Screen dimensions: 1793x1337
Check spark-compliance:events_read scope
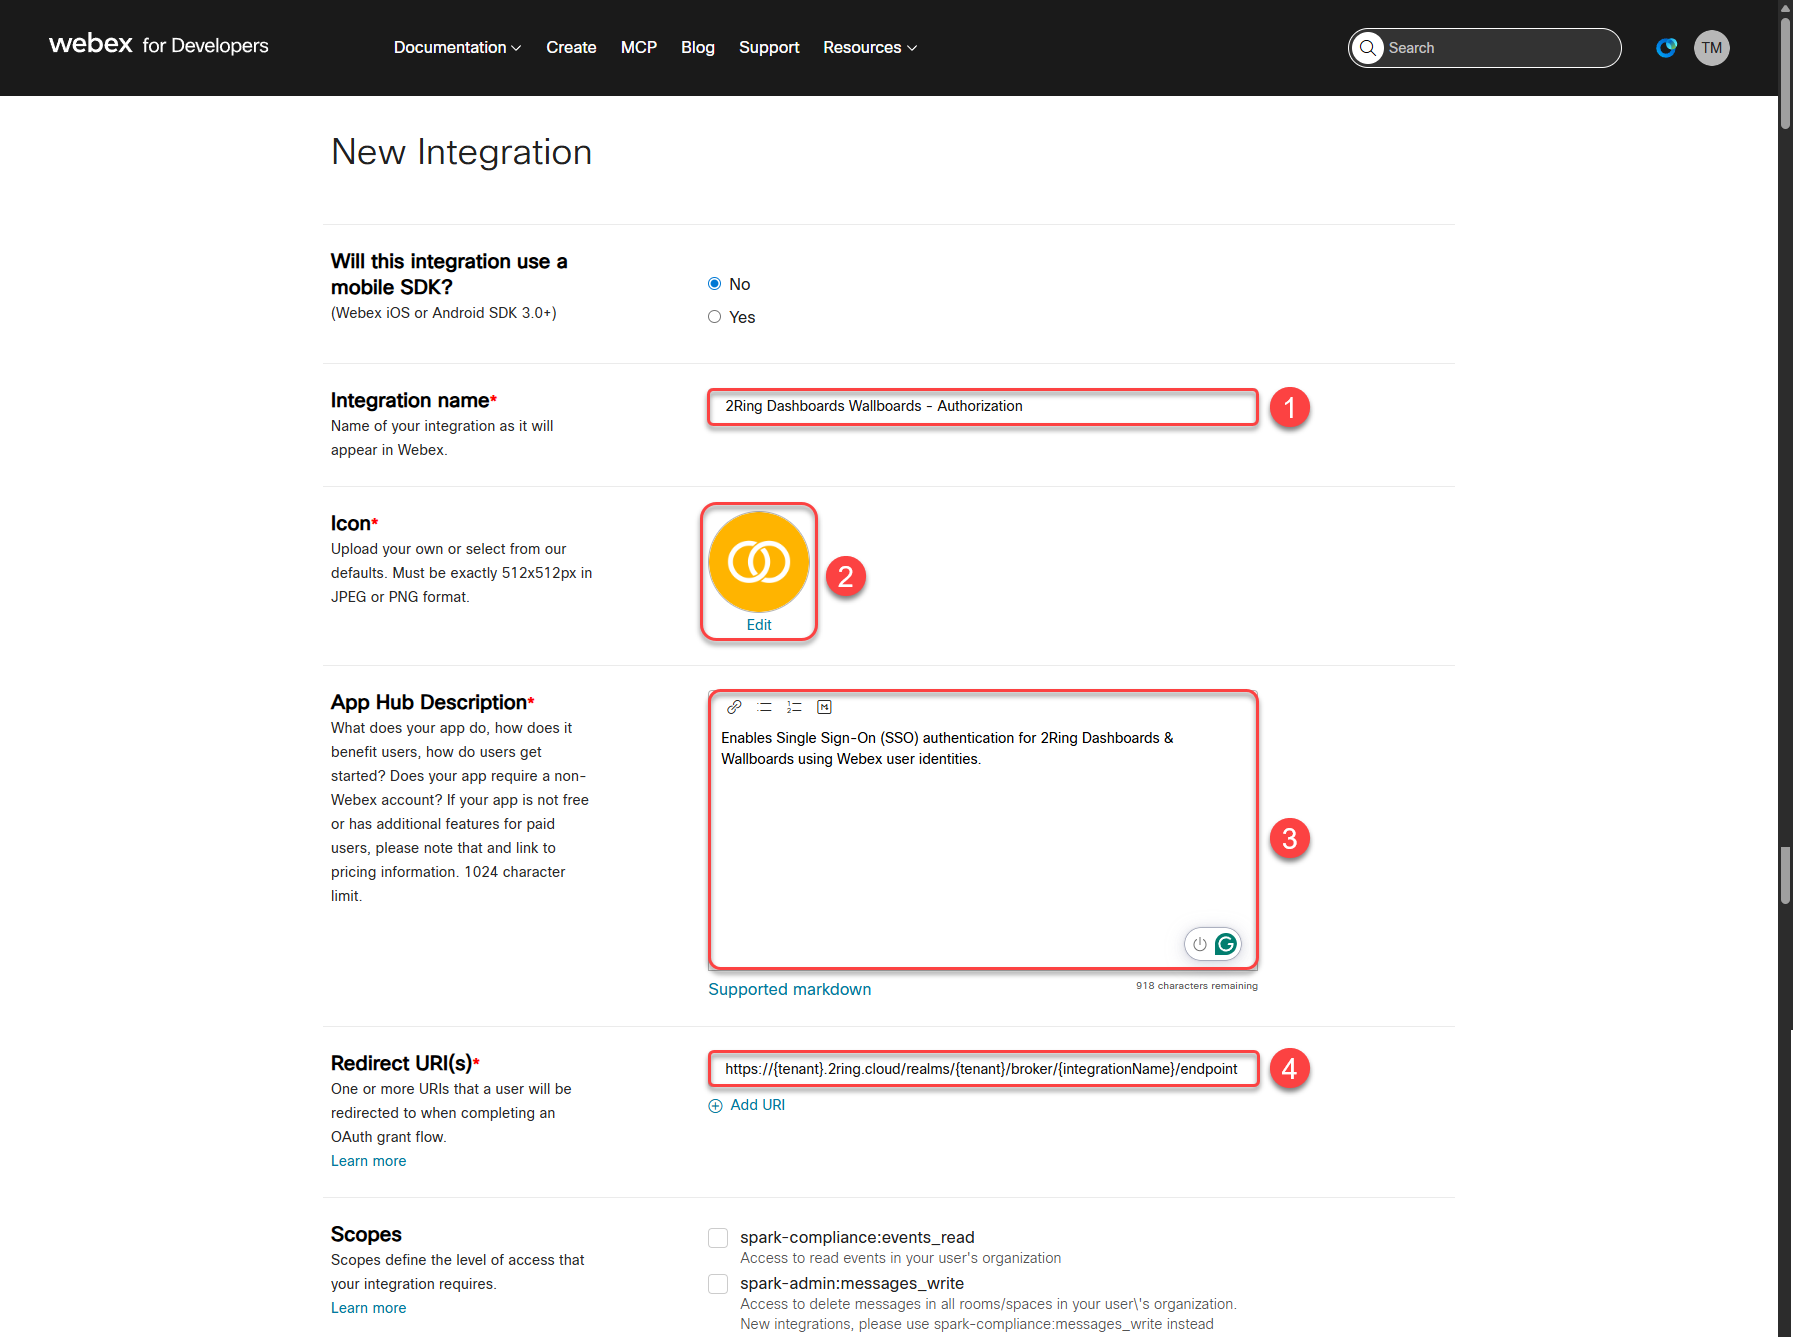718,1238
